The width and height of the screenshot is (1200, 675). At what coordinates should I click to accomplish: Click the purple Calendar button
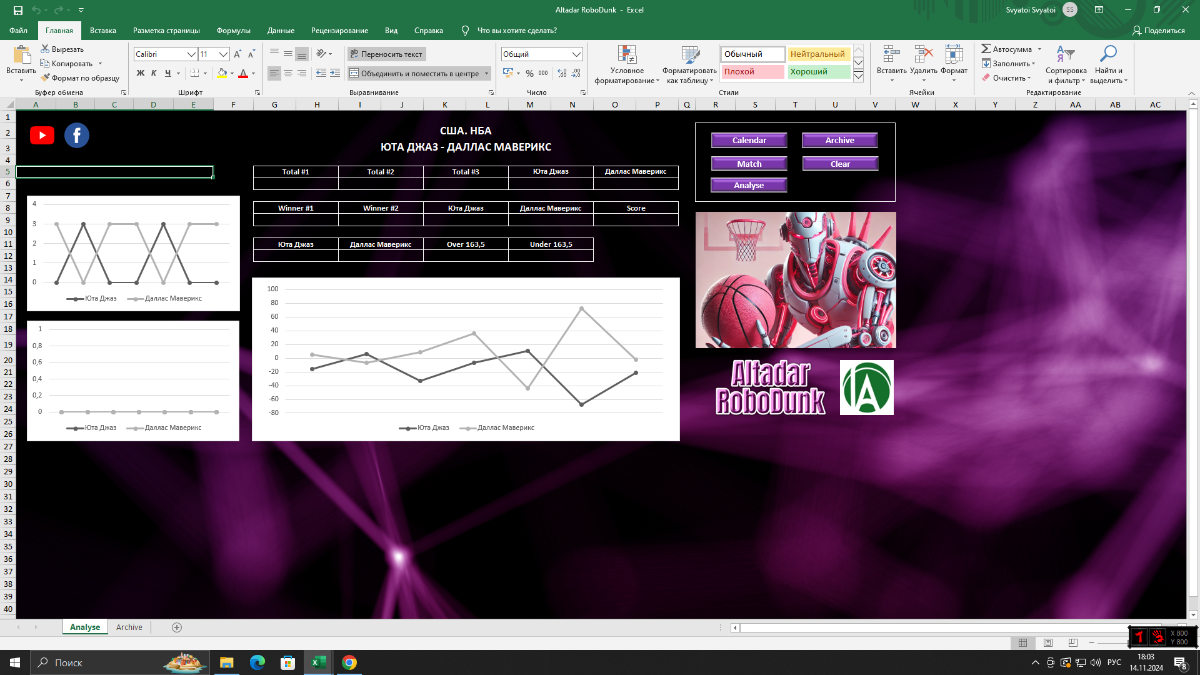749,140
